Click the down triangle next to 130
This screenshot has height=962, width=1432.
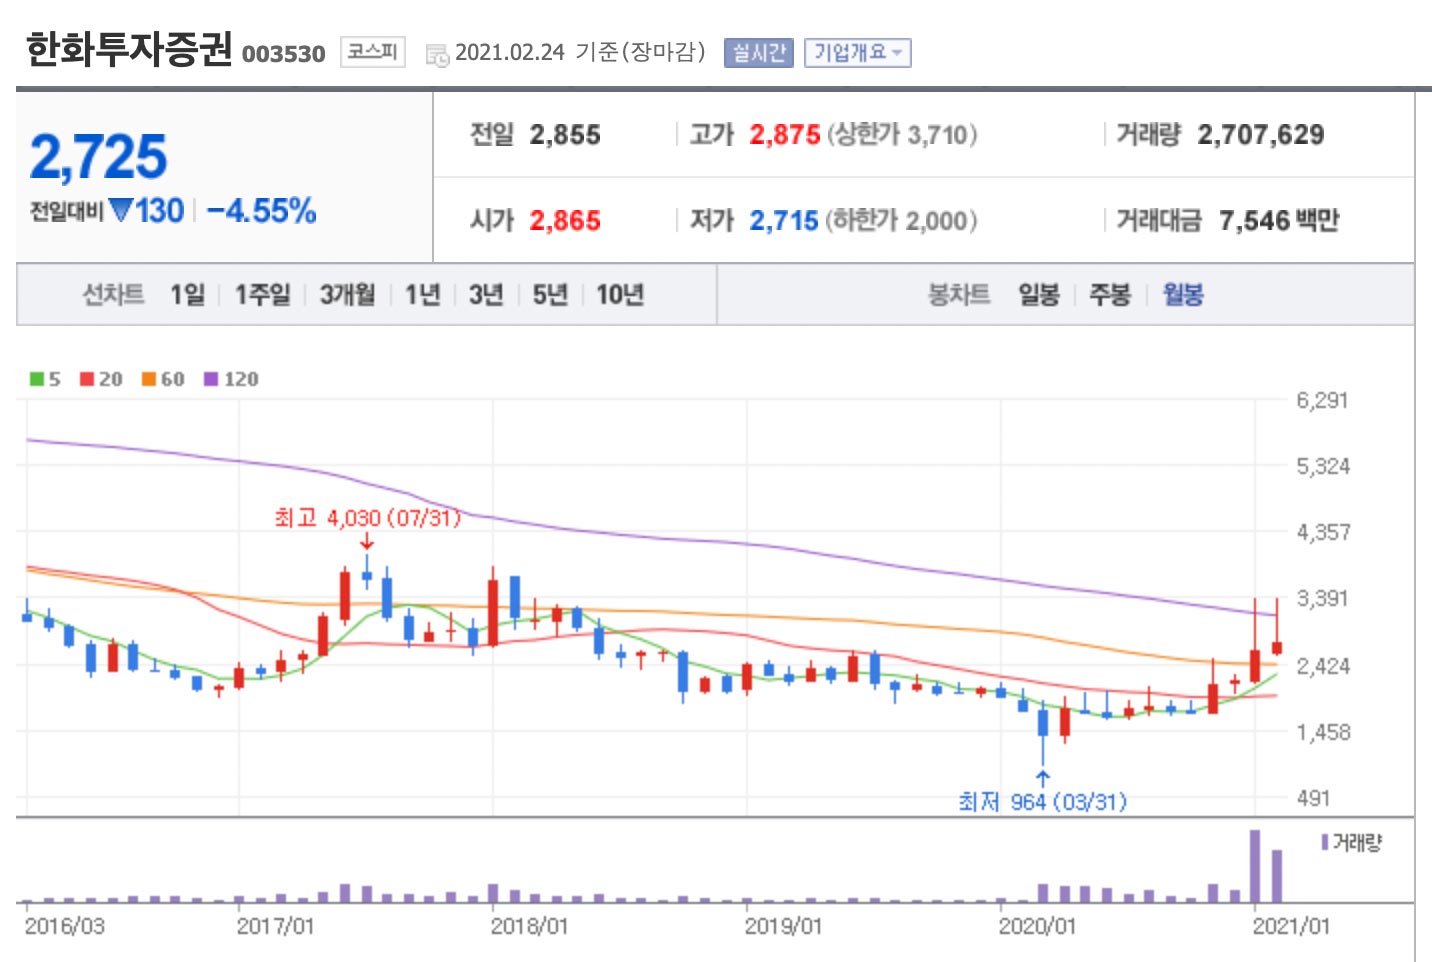(x=121, y=210)
